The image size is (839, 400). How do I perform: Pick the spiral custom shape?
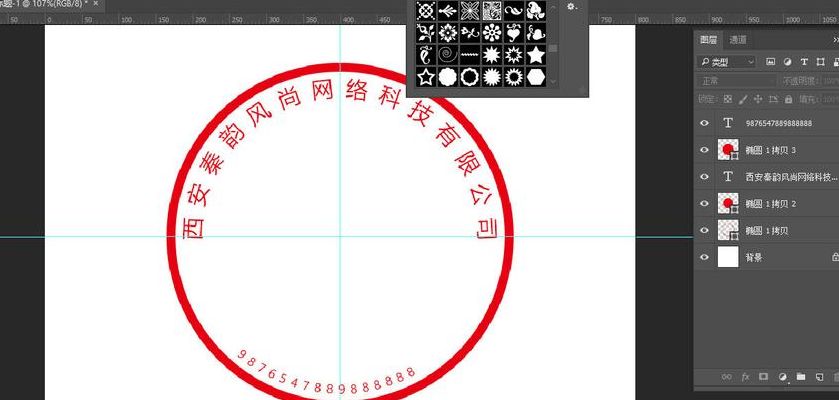click(447, 55)
